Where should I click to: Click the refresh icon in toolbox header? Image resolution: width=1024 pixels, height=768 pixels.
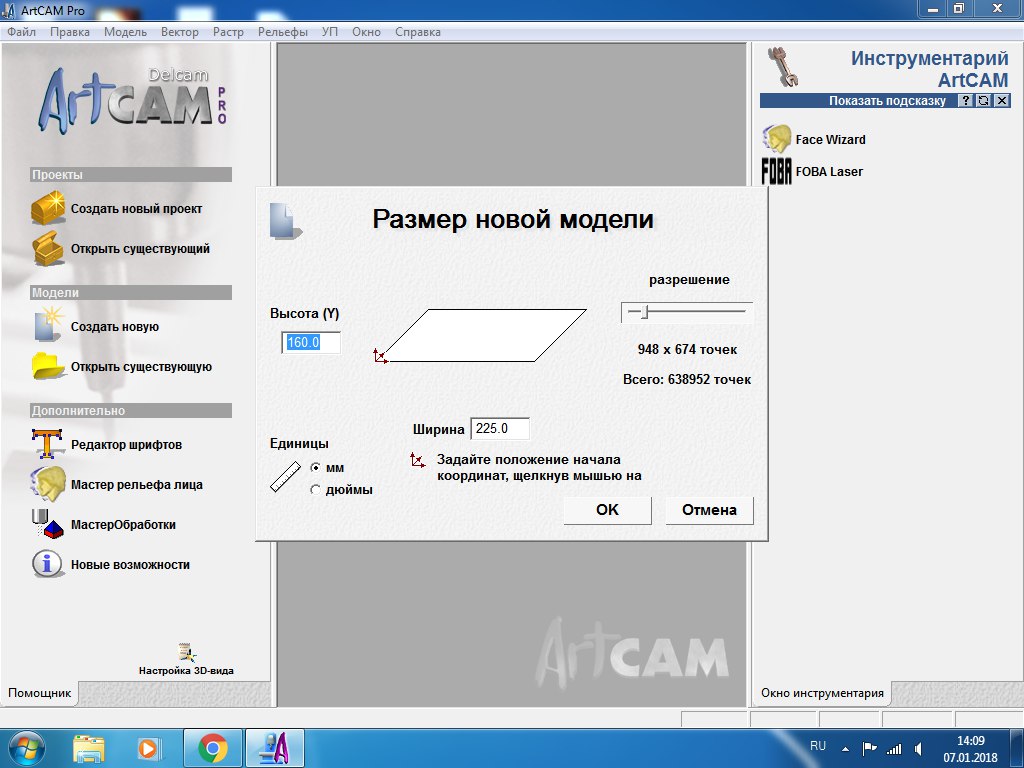point(984,101)
